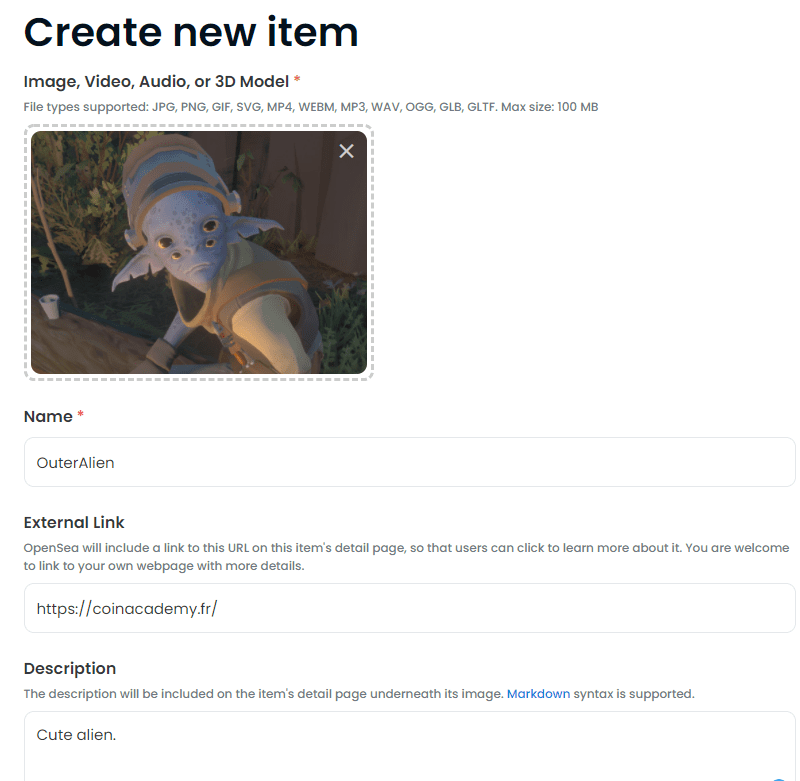Open the Markdown syntax link
Viewport: 800px width, 781px height.
(538, 694)
